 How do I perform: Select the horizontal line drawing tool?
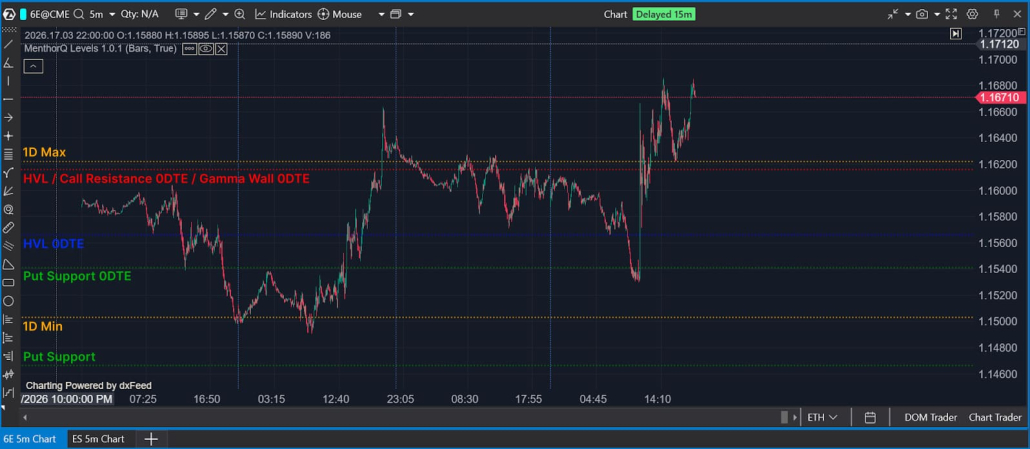click(x=9, y=99)
